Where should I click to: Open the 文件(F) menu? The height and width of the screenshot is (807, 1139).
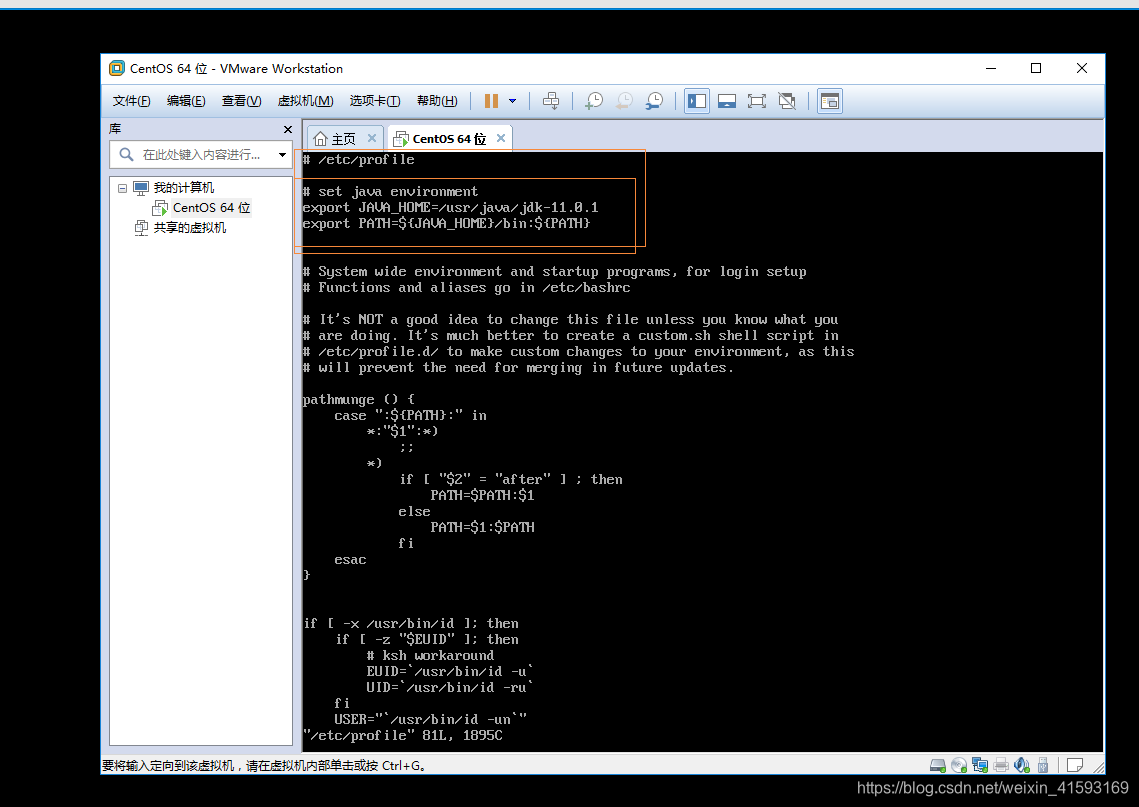tap(131, 101)
